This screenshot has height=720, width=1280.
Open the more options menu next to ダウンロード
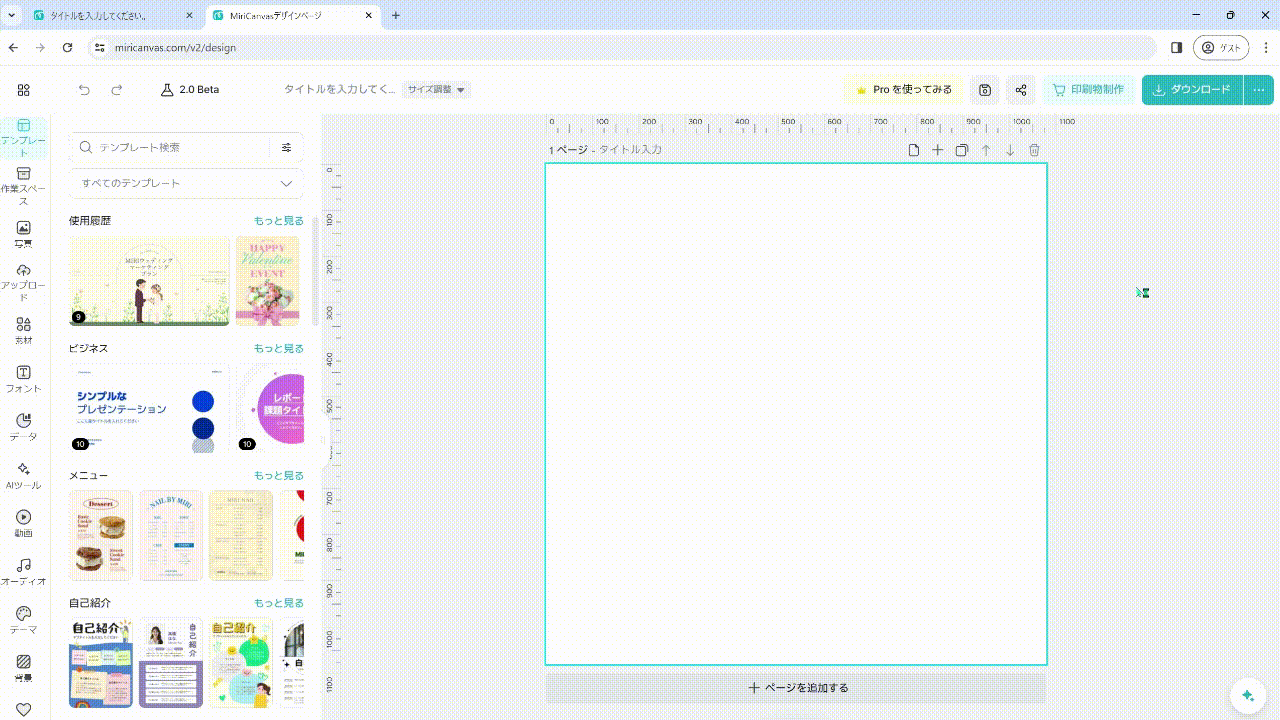click(x=1258, y=90)
